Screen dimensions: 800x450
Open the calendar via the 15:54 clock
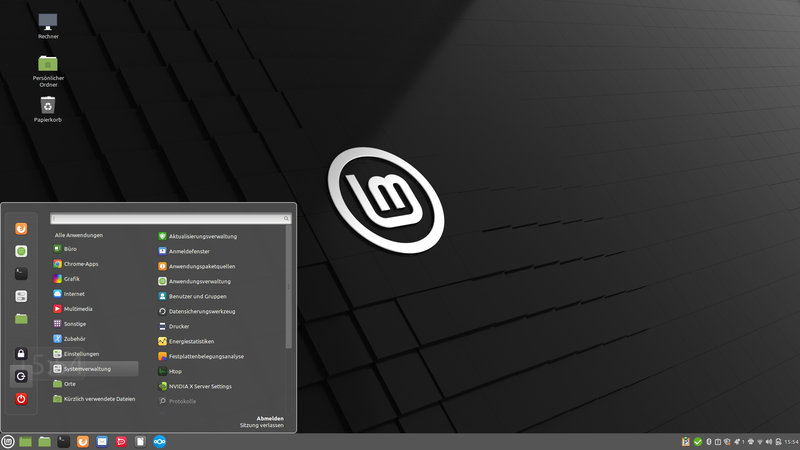click(x=791, y=442)
